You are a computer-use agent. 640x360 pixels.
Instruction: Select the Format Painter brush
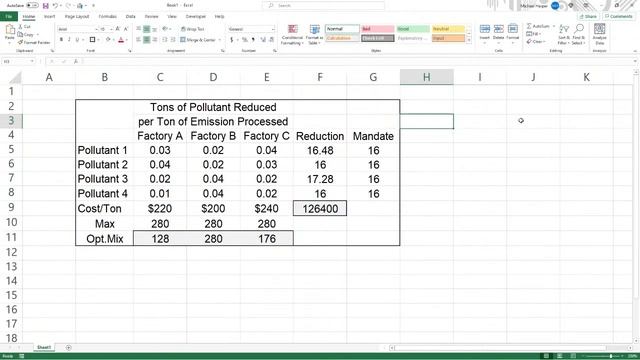(20, 42)
